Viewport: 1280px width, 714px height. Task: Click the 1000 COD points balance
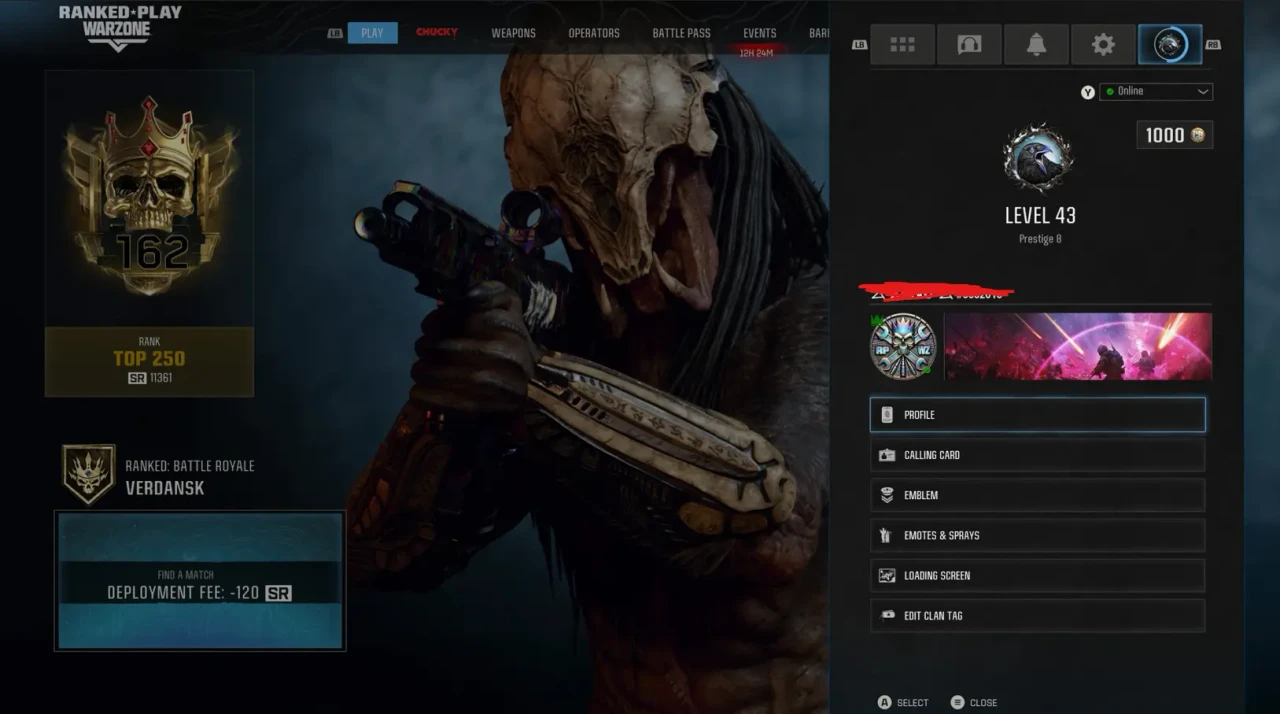[x=1174, y=135]
